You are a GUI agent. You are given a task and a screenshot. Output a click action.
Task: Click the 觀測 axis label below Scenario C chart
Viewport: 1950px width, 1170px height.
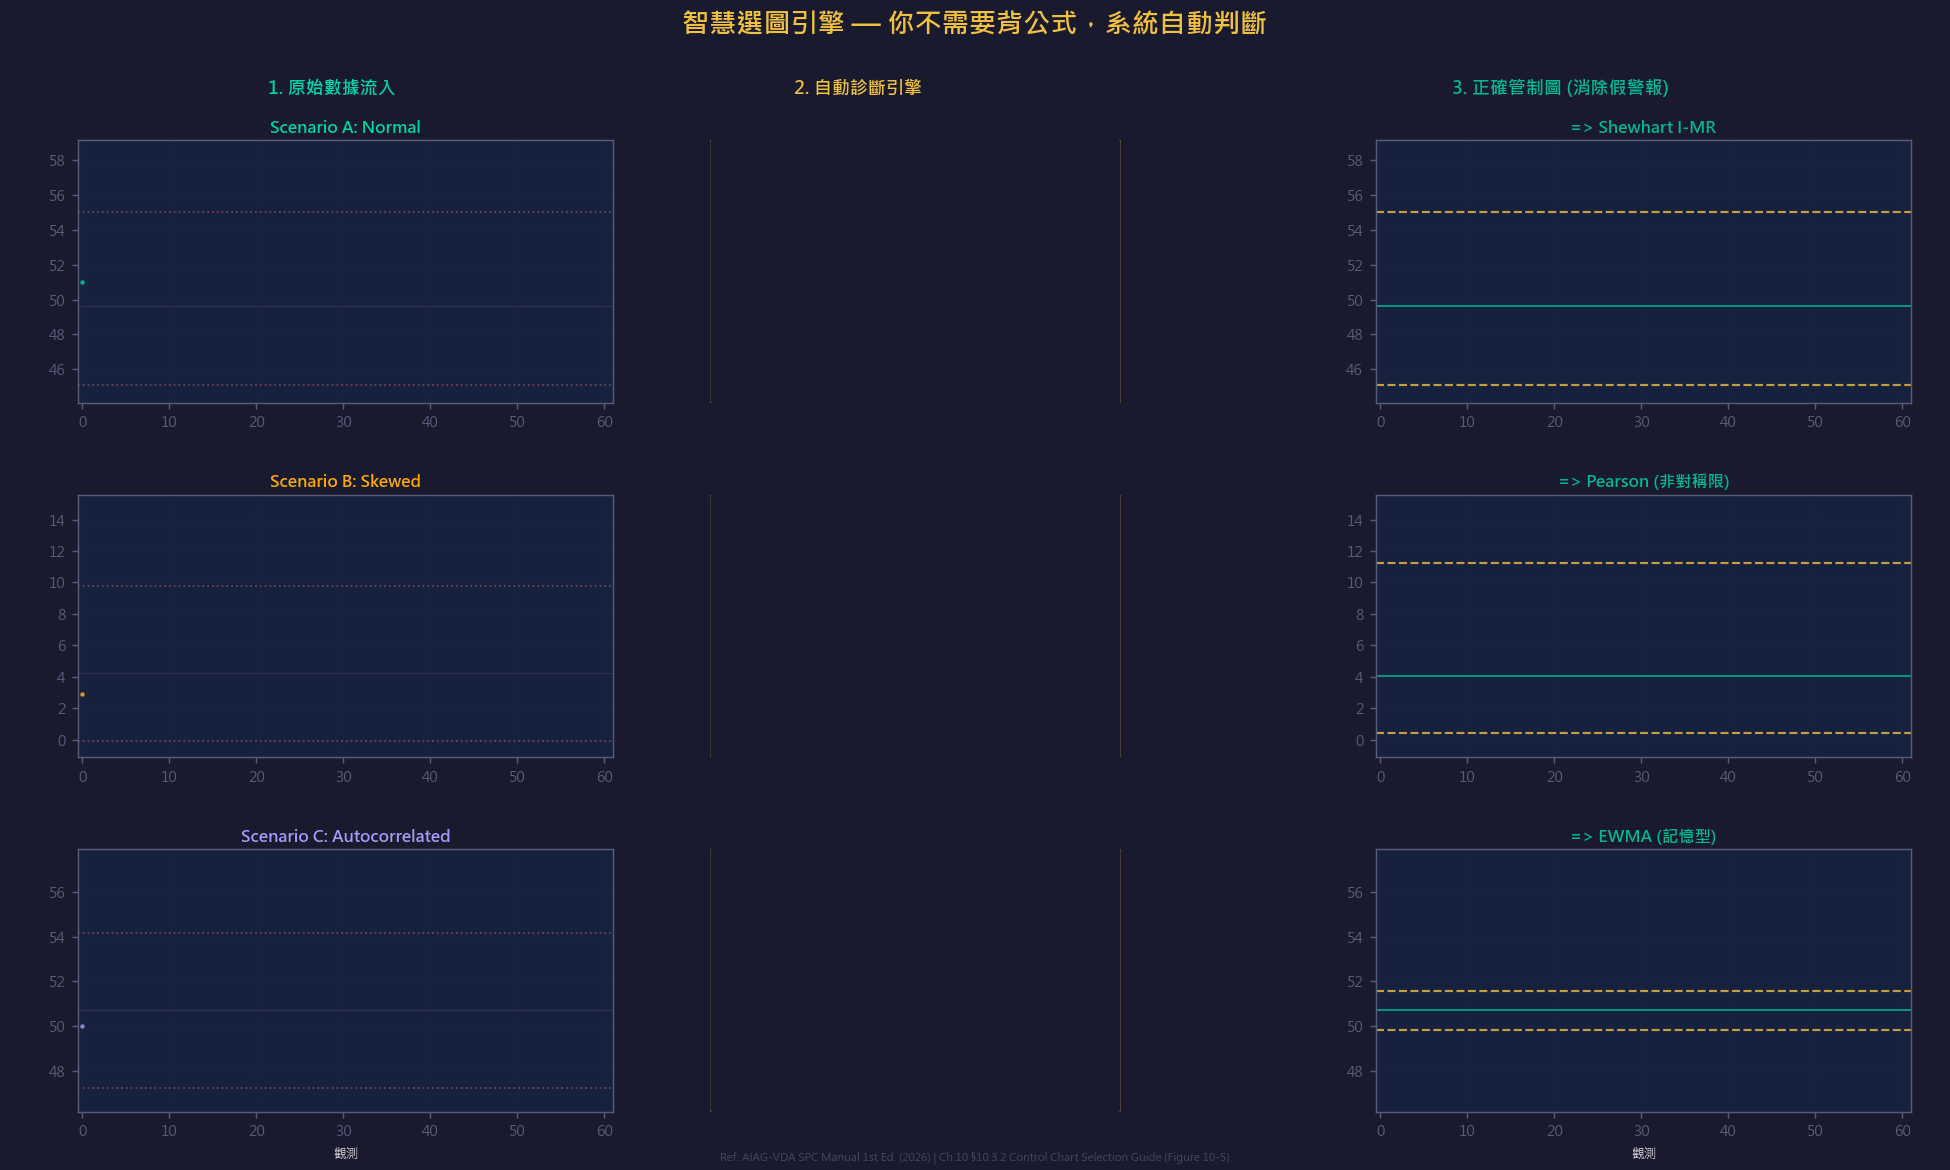[x=345, y=1152]
